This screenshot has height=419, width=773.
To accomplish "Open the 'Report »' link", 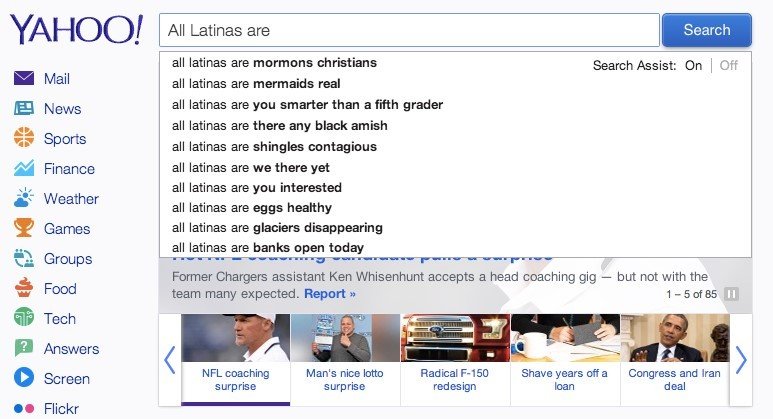I will click(x=330, y=294).
